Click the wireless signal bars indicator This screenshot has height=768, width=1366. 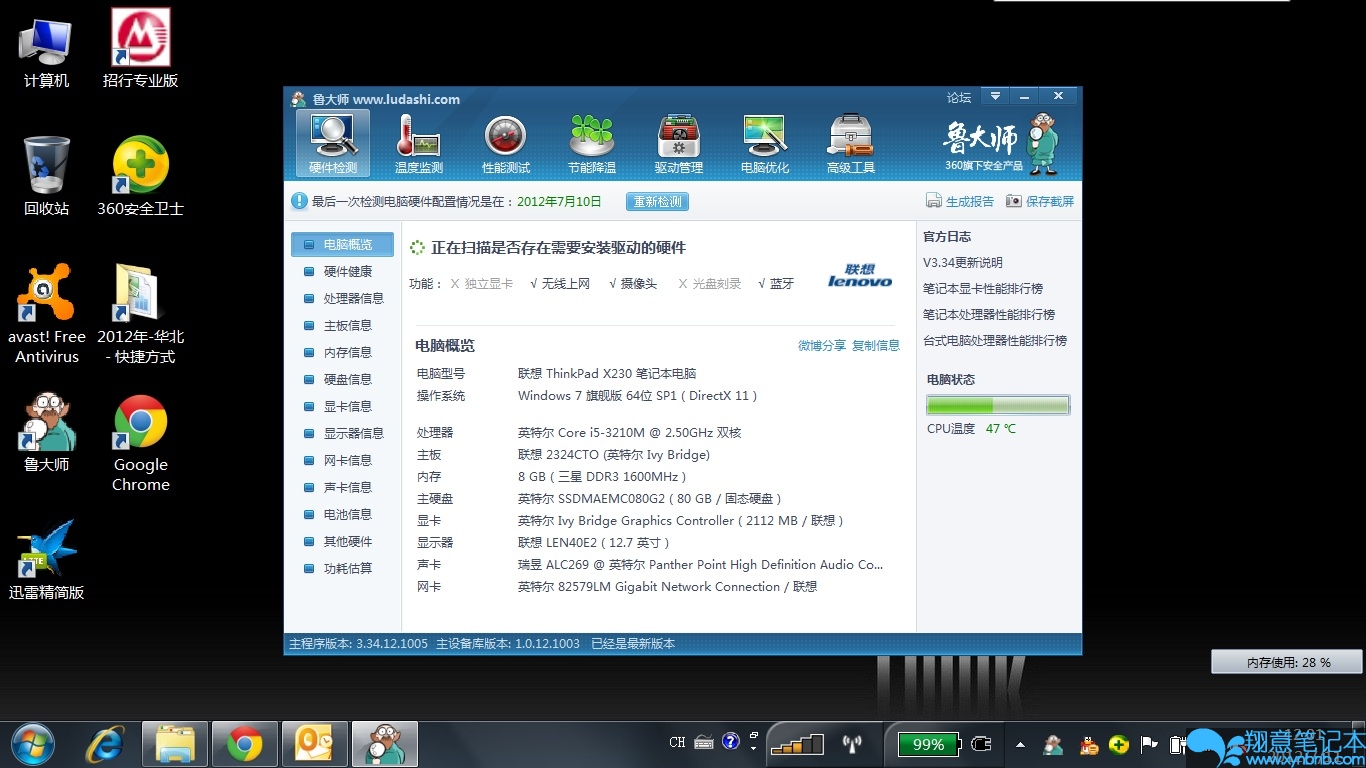pyautogui.click(x=797, y=744)
